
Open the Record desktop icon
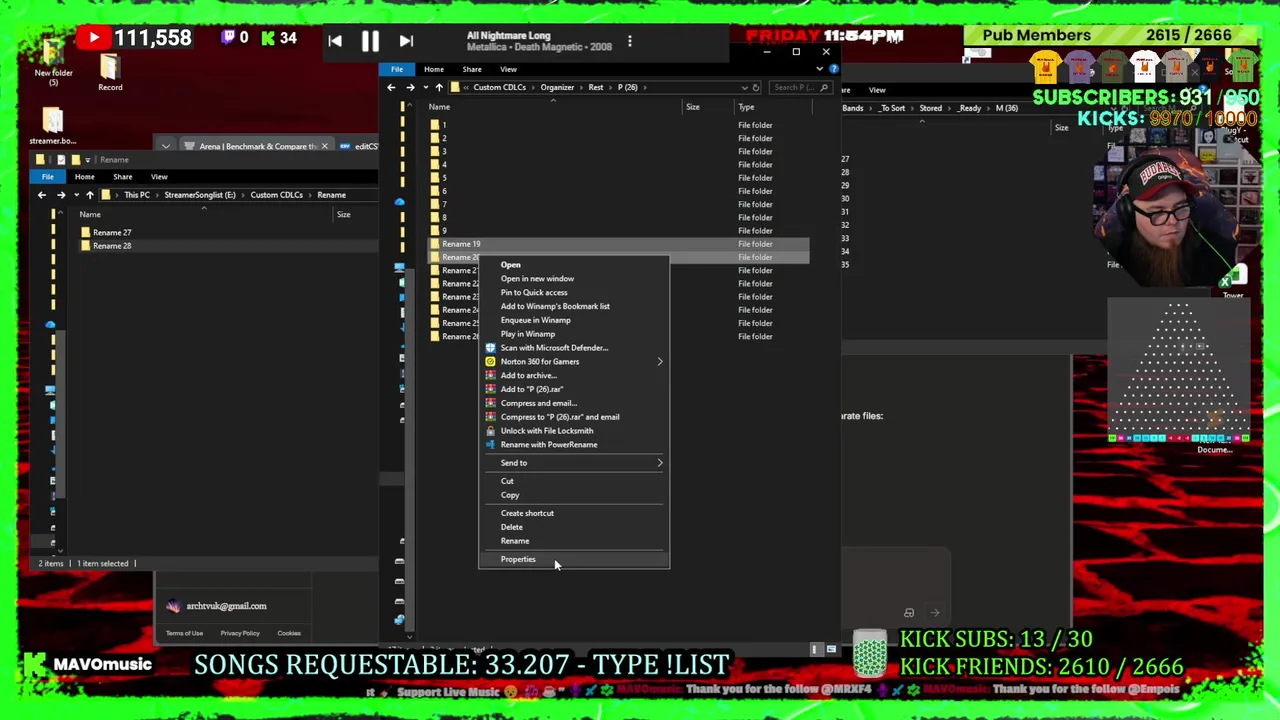pos(110,72)
